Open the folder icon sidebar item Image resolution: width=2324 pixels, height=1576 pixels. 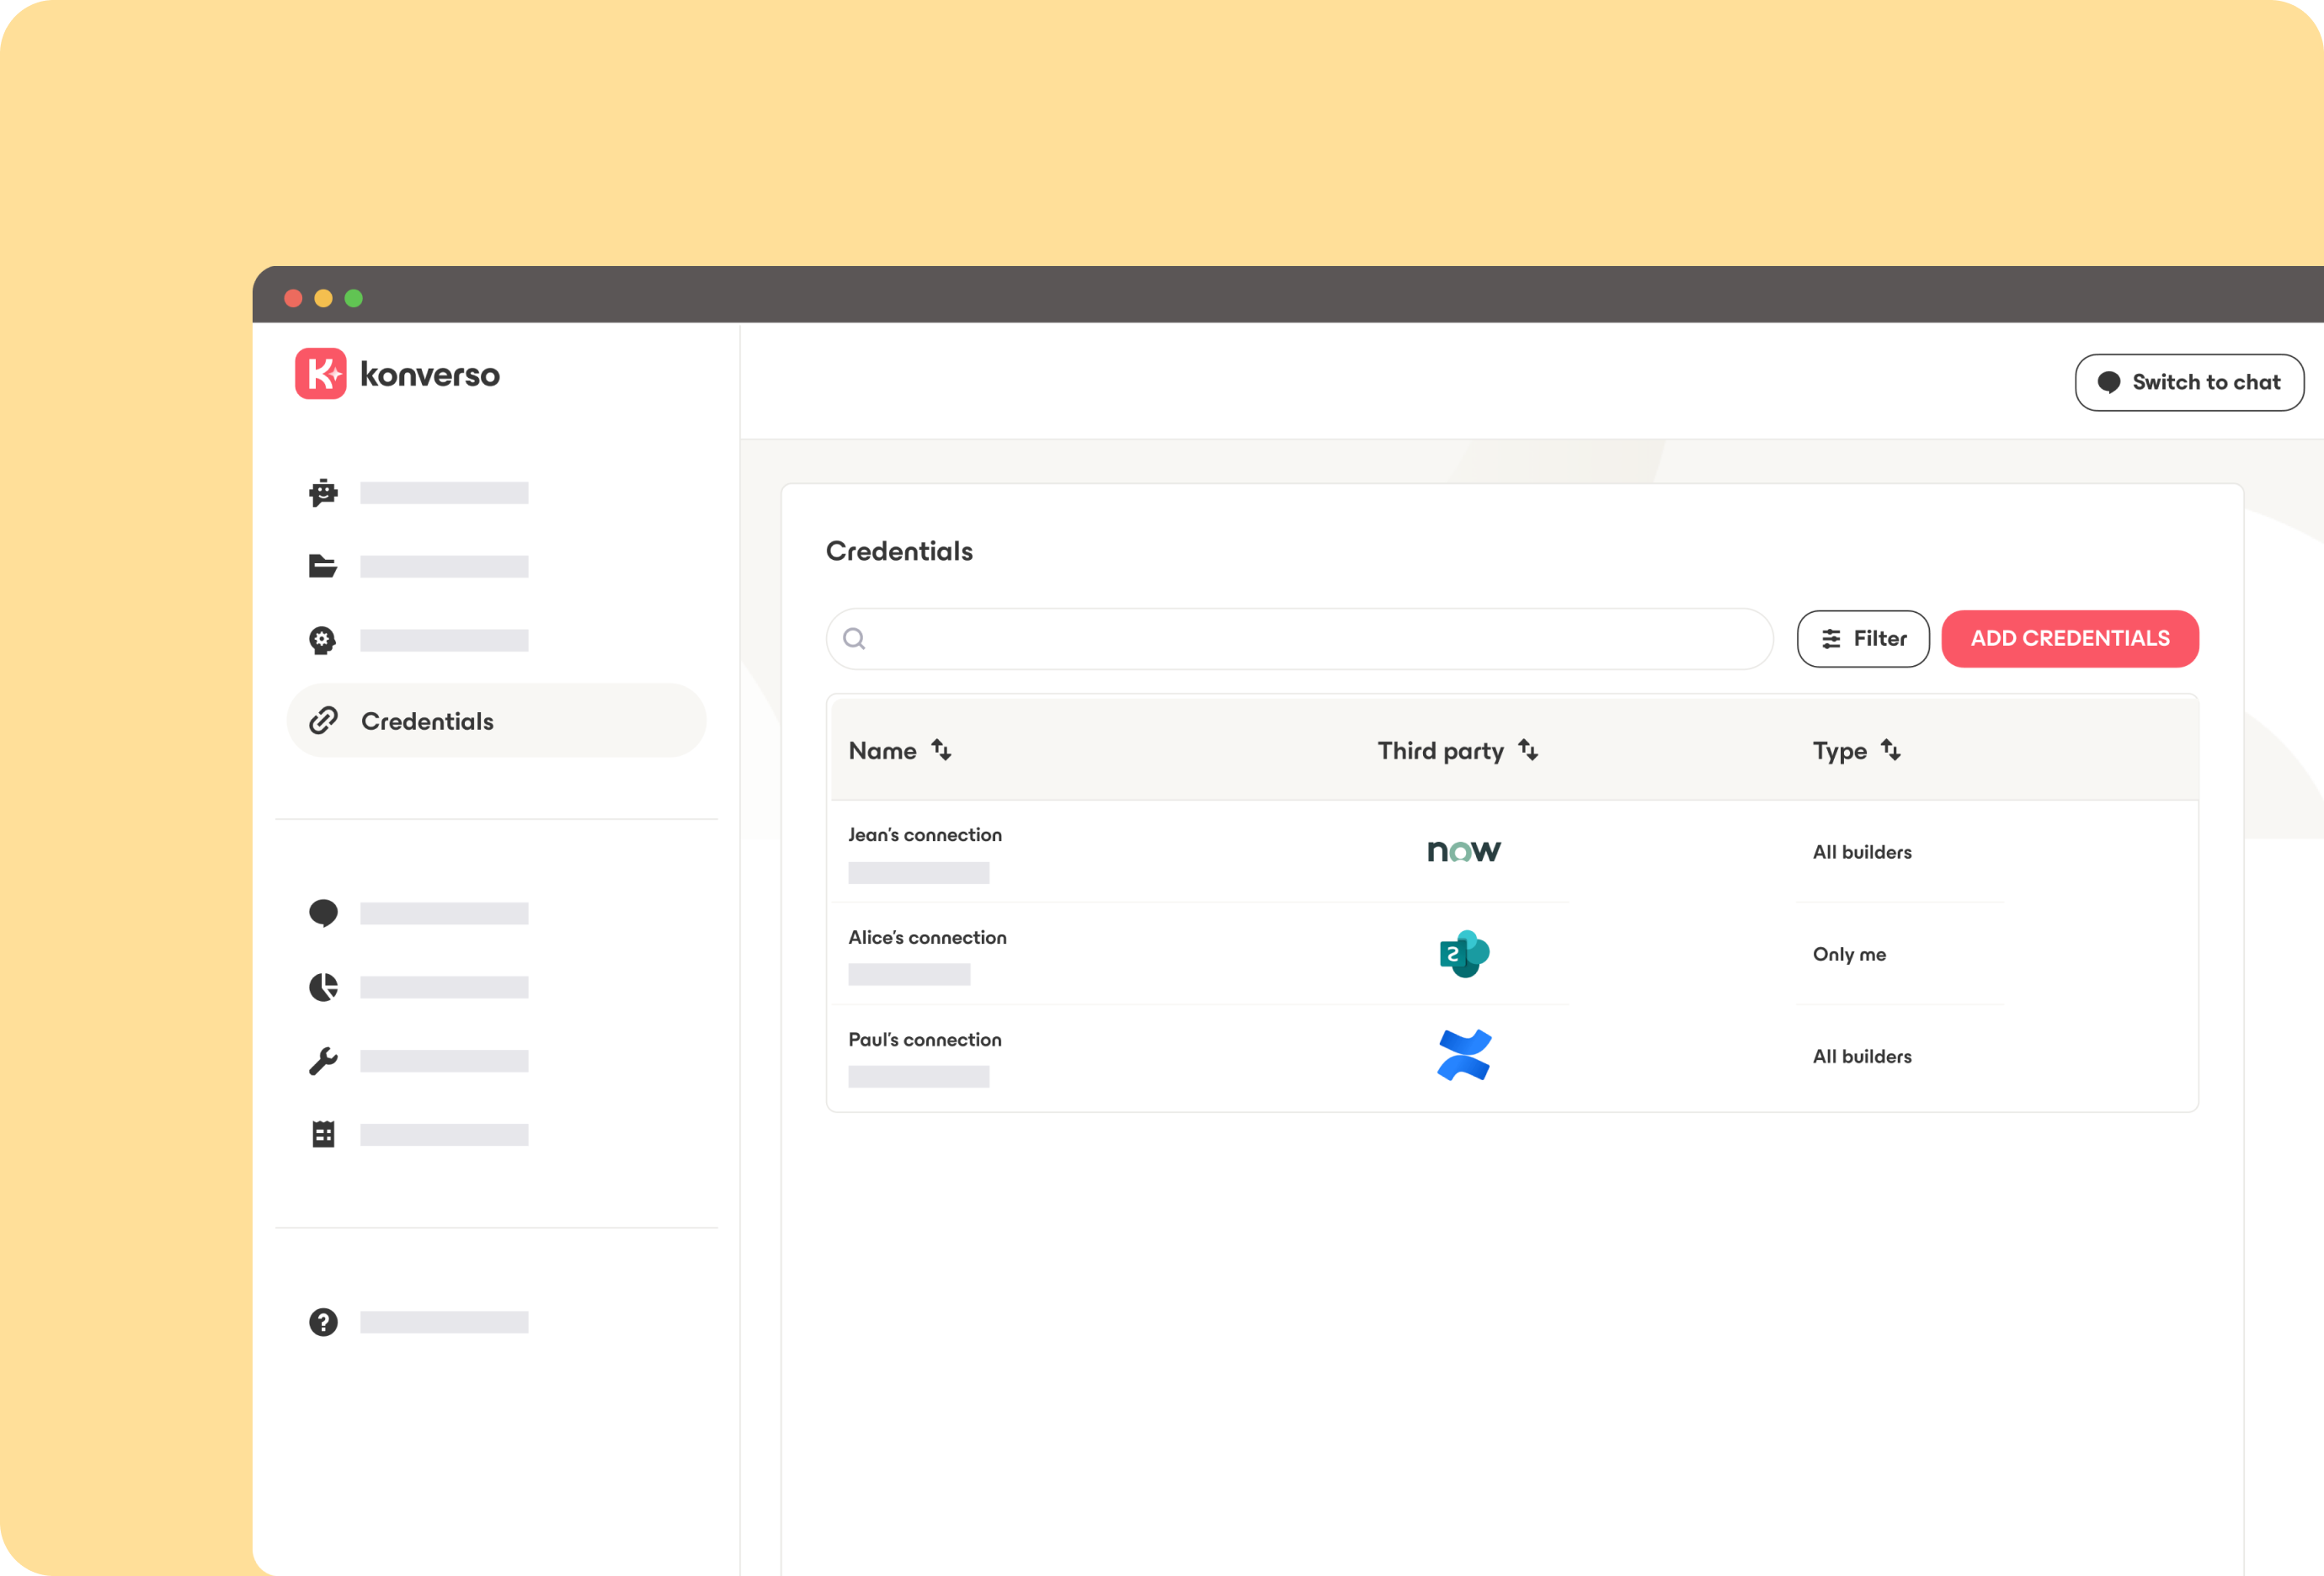pos(323,566)
